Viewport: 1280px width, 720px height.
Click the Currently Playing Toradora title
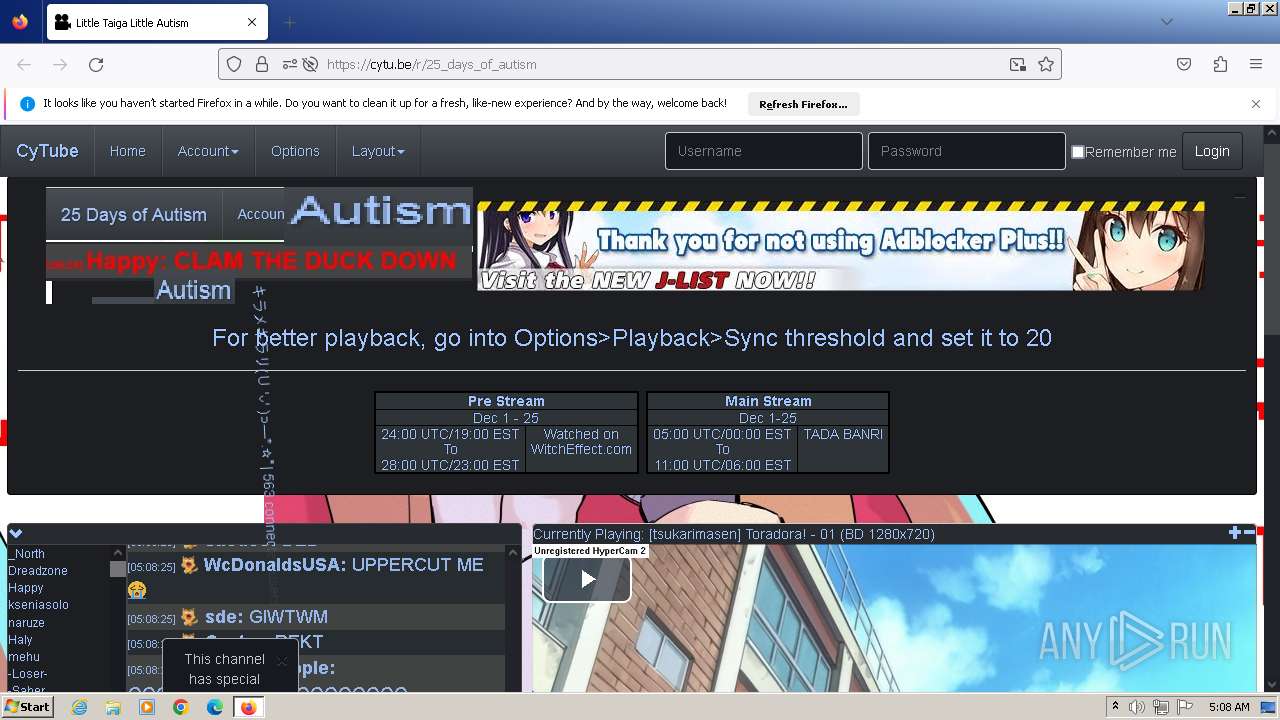click(x=734, y=534)
